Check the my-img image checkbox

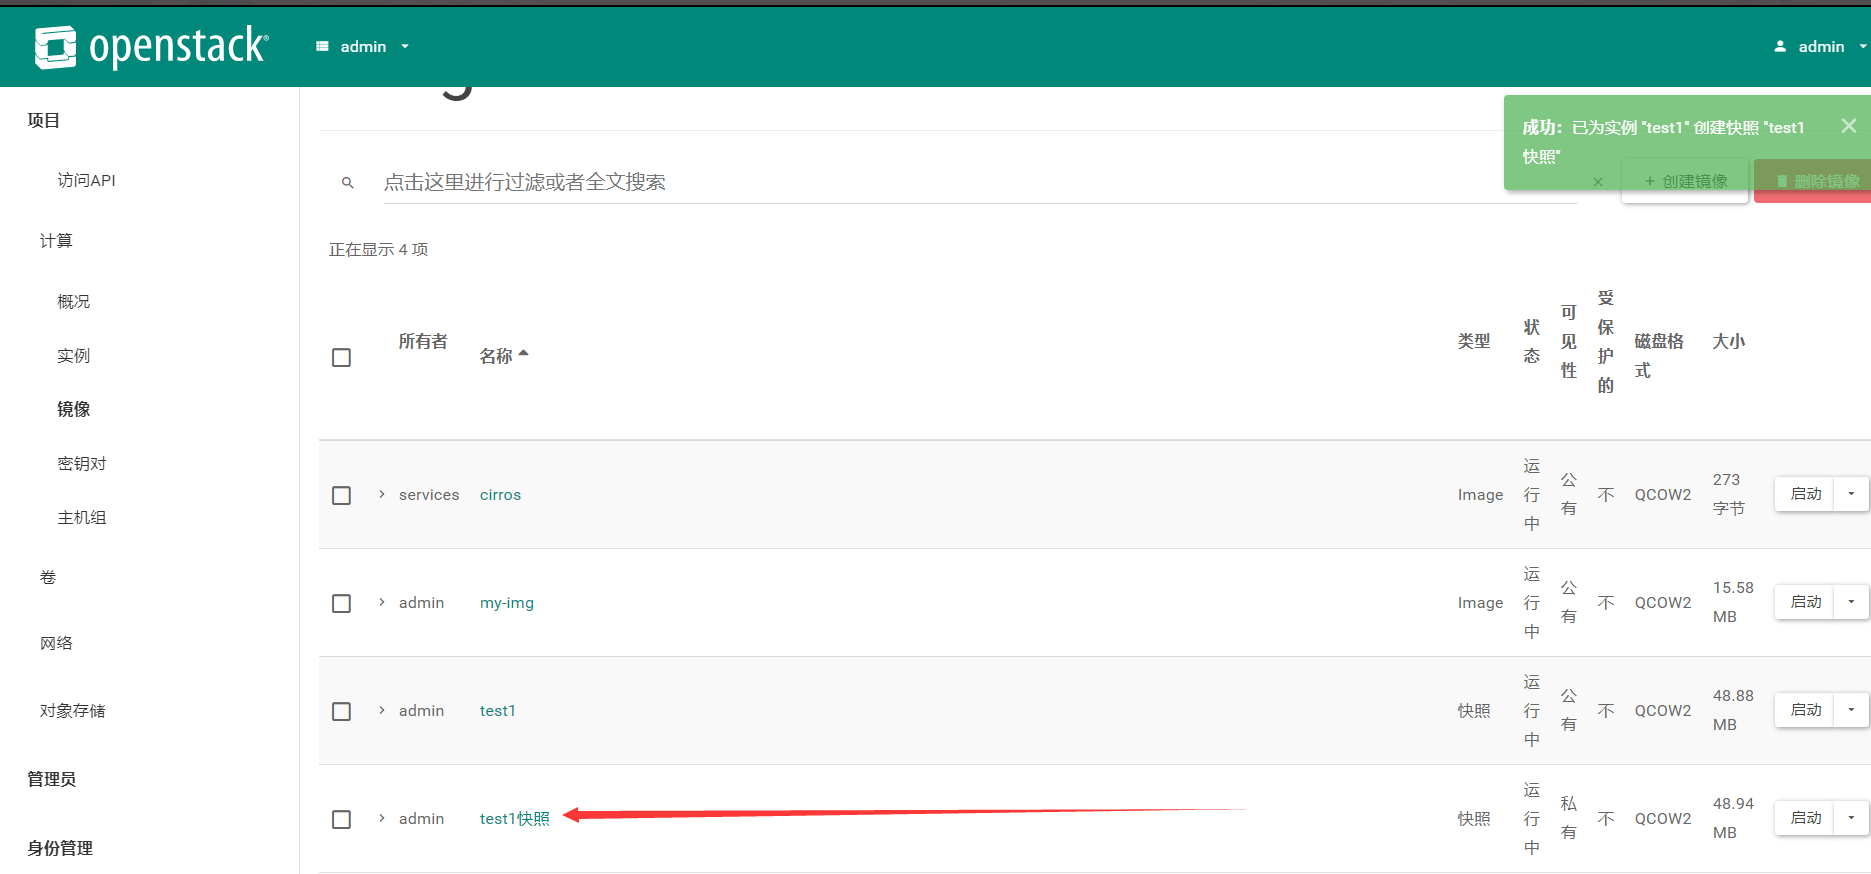tap(341, 604)
